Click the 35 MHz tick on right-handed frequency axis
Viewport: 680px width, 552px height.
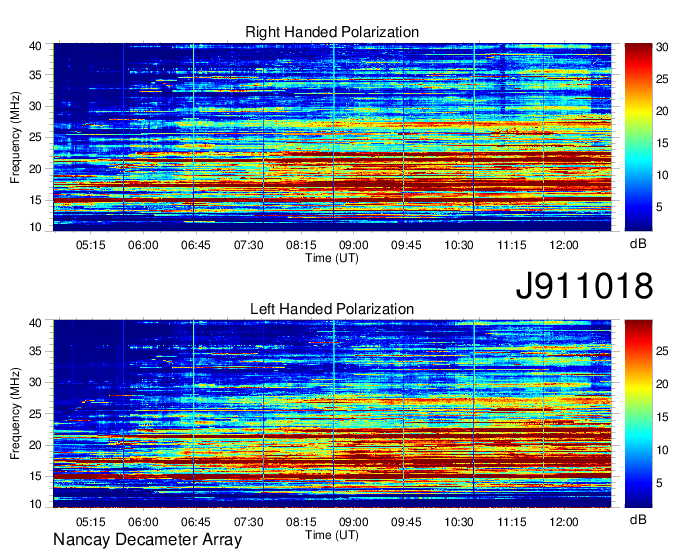coord(35,75)
